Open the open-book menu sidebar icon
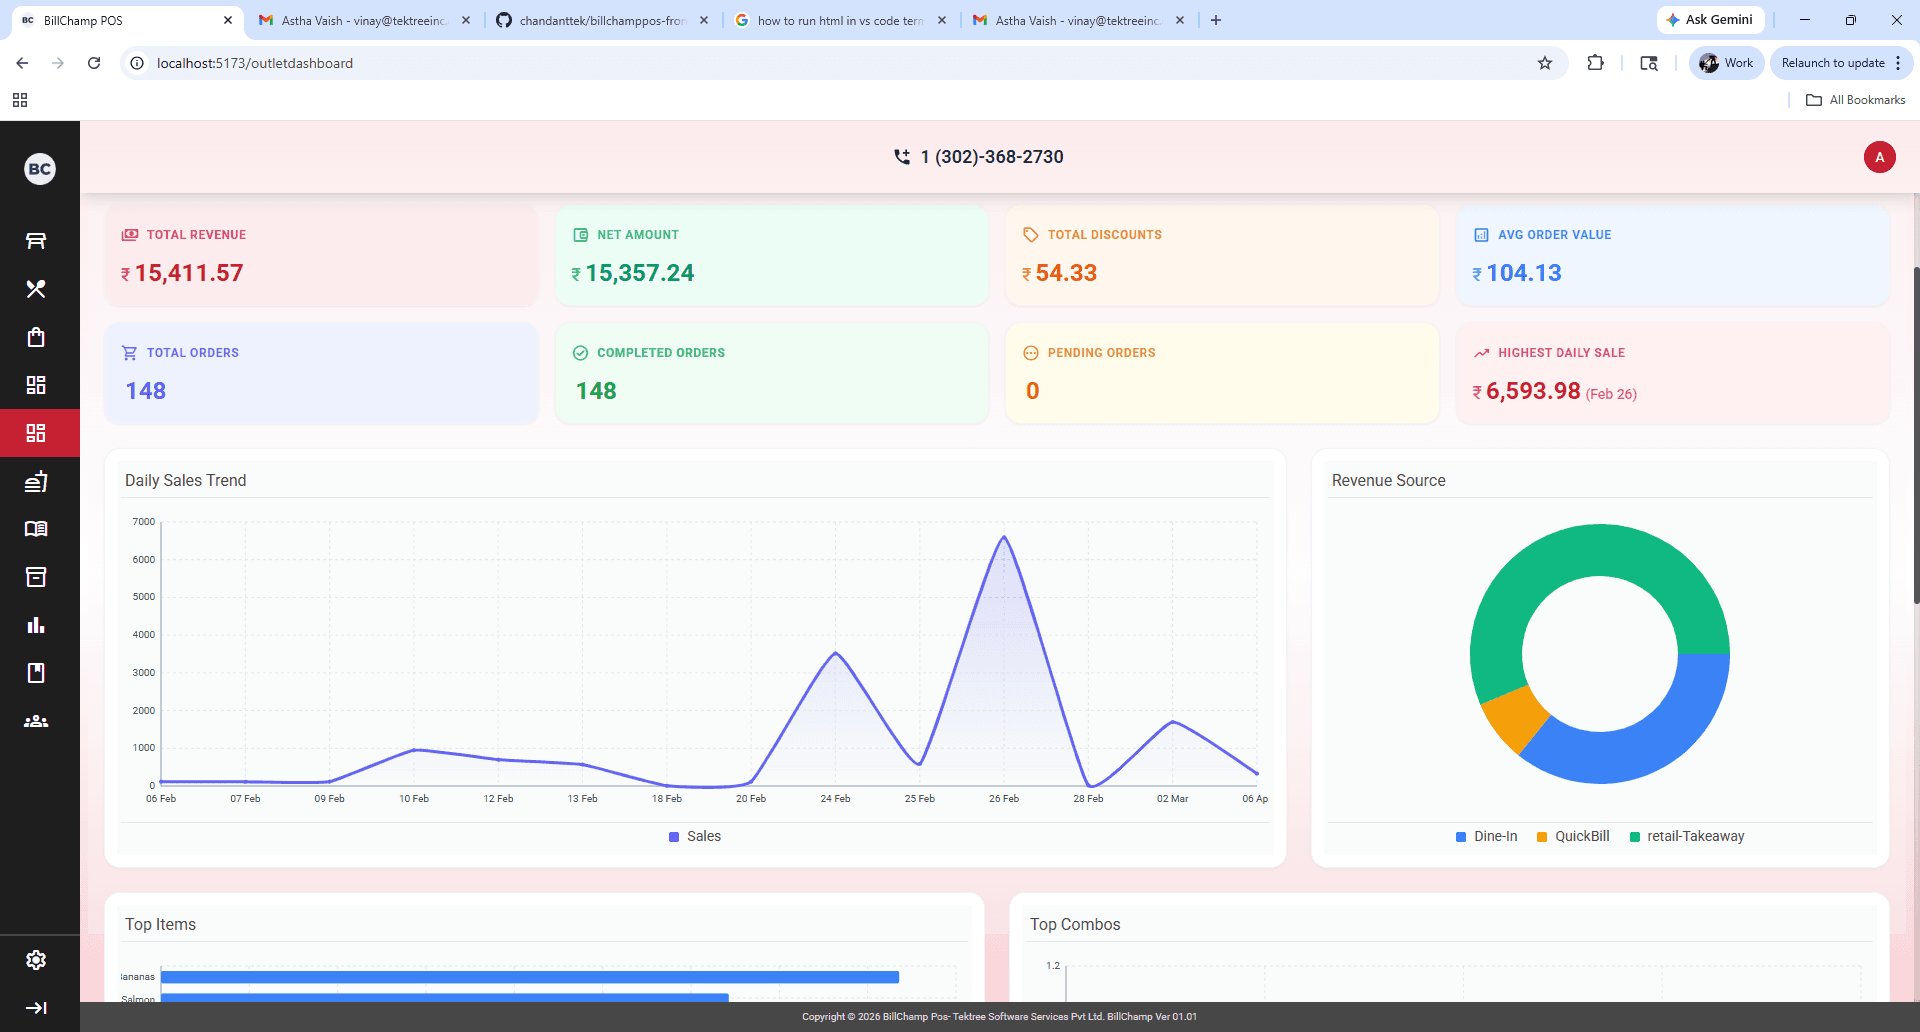Viewport: 1920px width, 1032px height. point(36,529)
